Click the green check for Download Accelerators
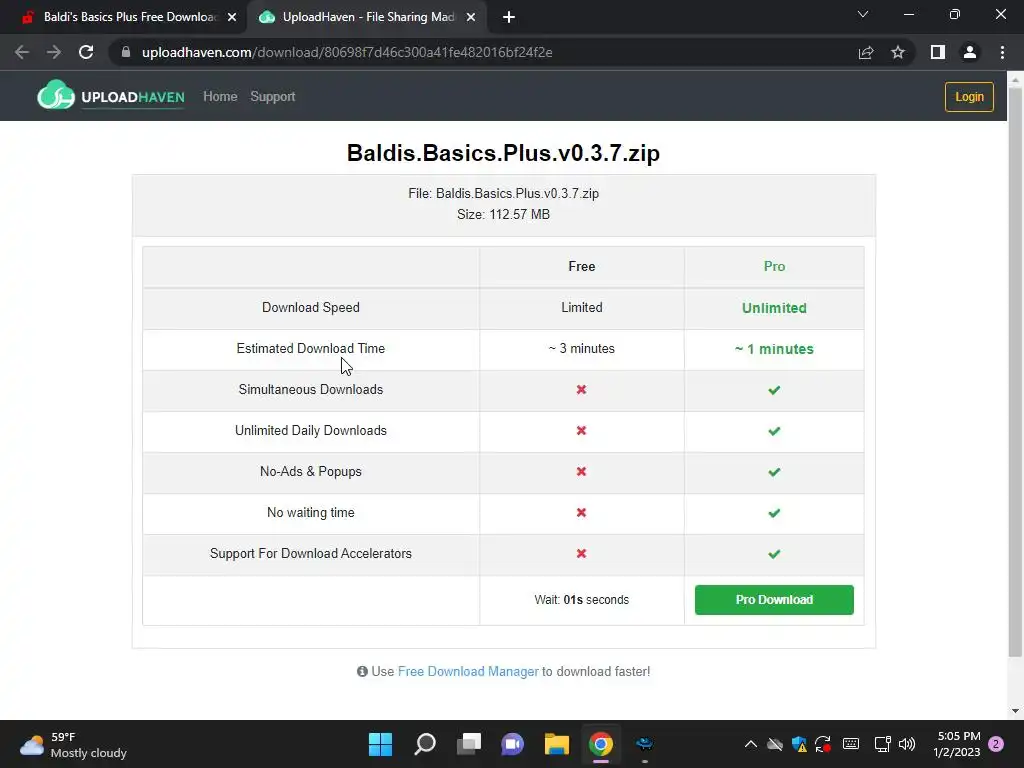Image resolution: width=1024 pixels, height=768 pixels. pos(774,554)
